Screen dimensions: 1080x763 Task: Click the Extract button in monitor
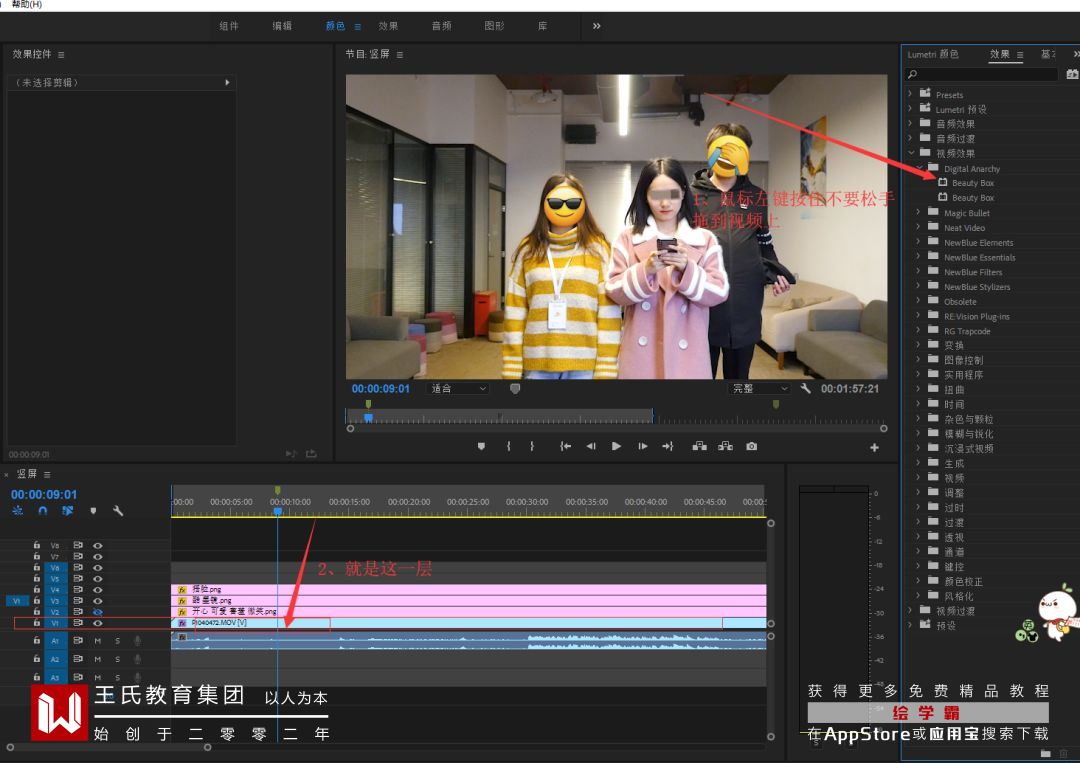[725, 446]
